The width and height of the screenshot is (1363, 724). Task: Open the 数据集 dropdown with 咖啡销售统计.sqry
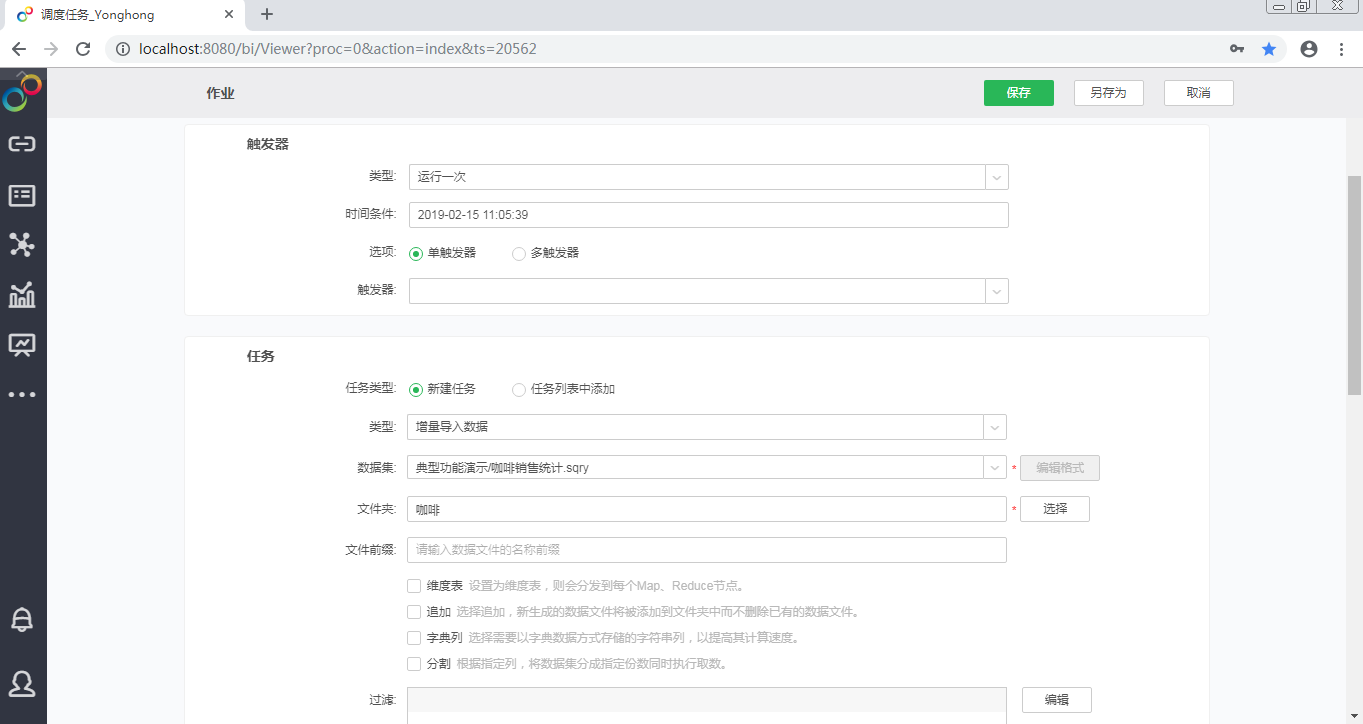[x=996, y=467]
